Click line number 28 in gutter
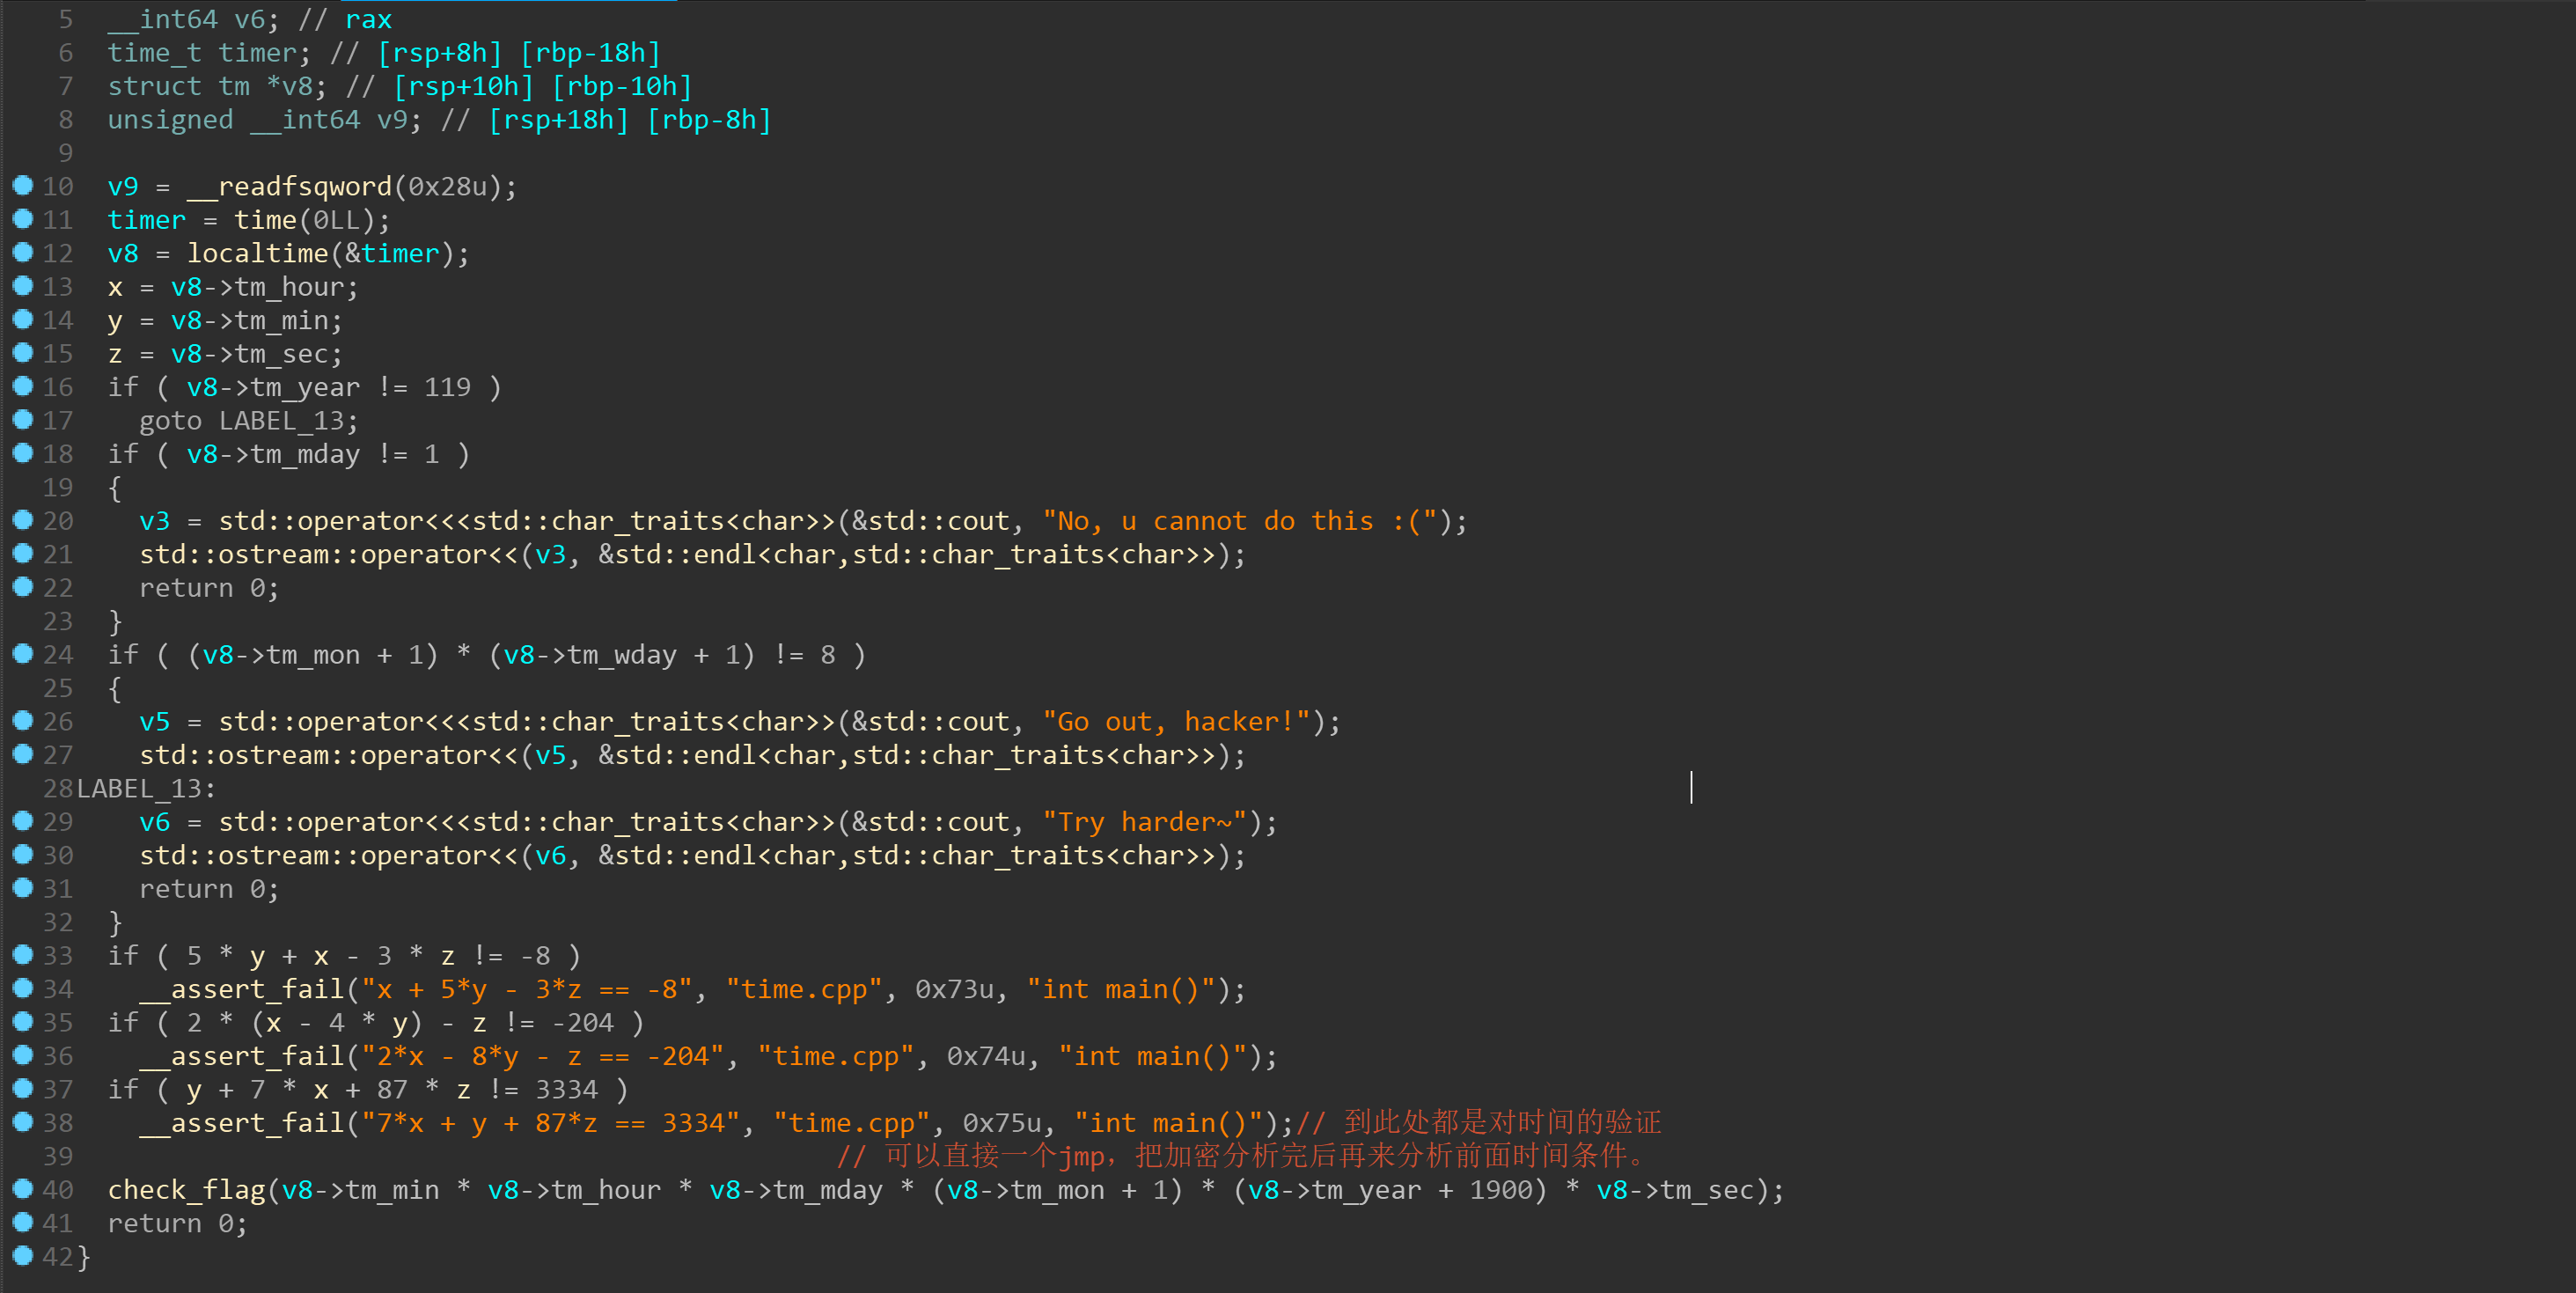2576x1293 pixels. coord(58,790)
